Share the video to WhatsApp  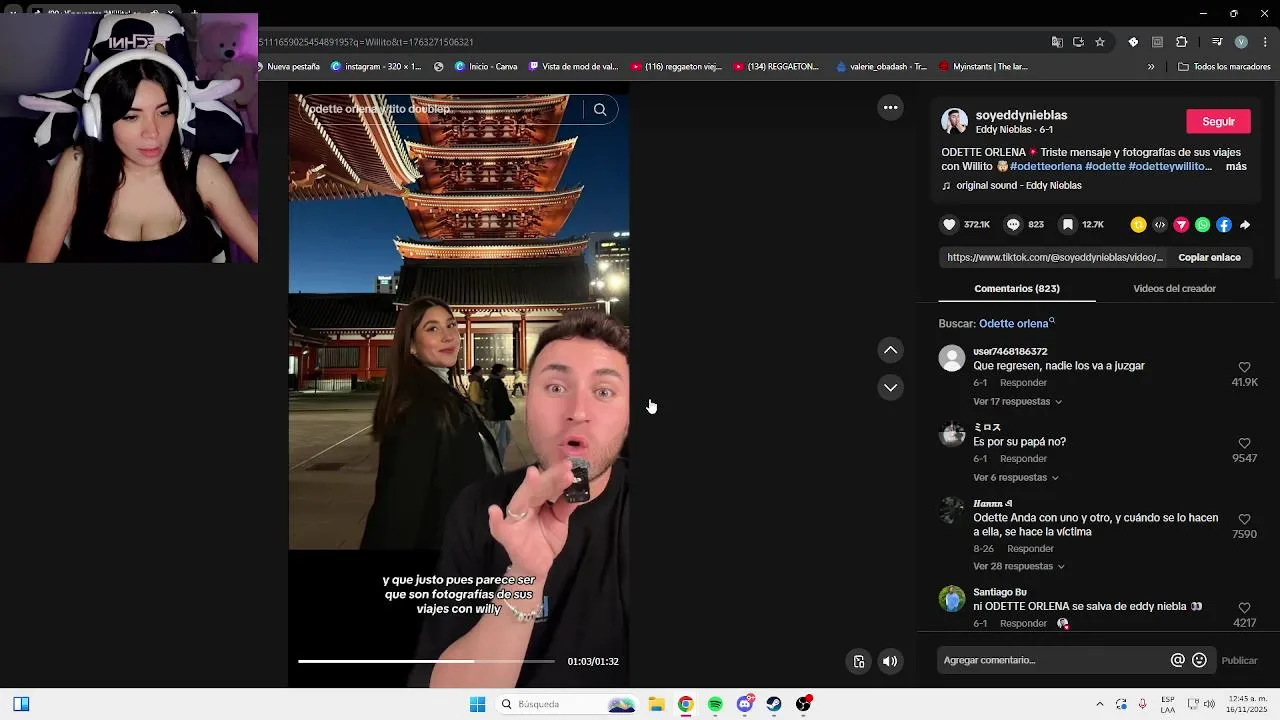point(1202,225)
